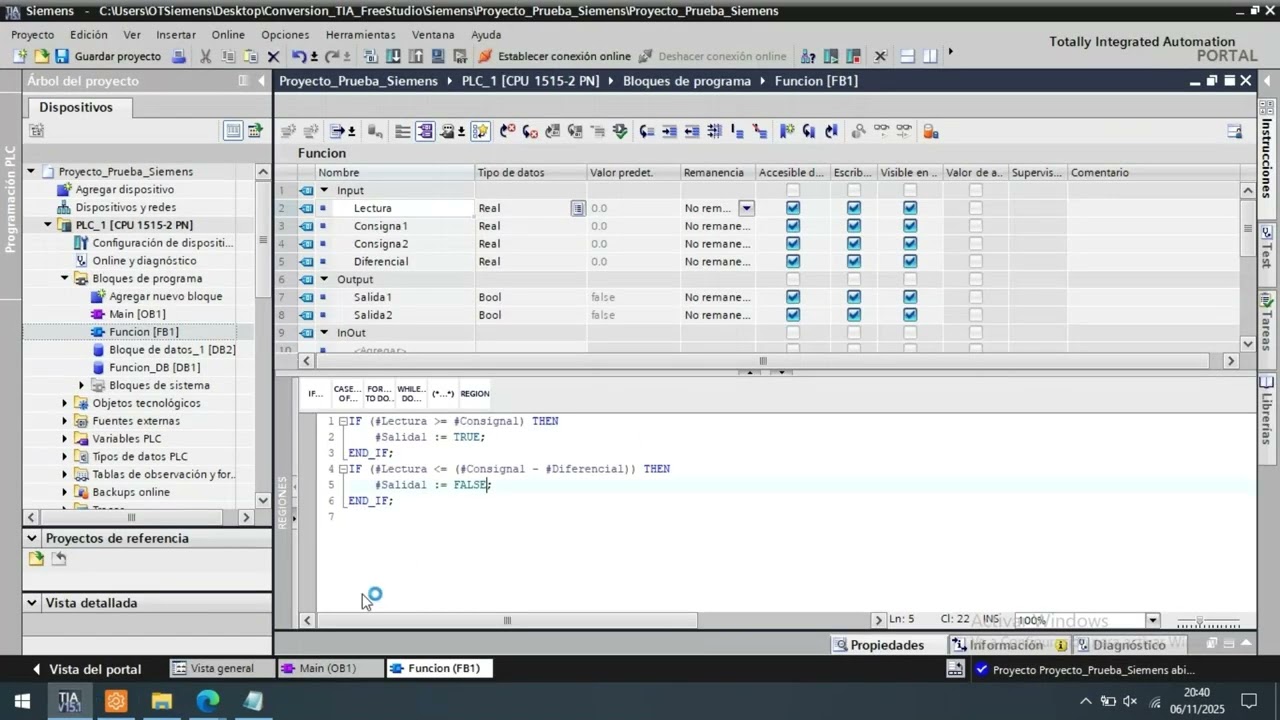Select Funcion_DB [DB1] in tree
This screenshot has height=720, width=1280.
pyautogui.click(x=154, y=367)
